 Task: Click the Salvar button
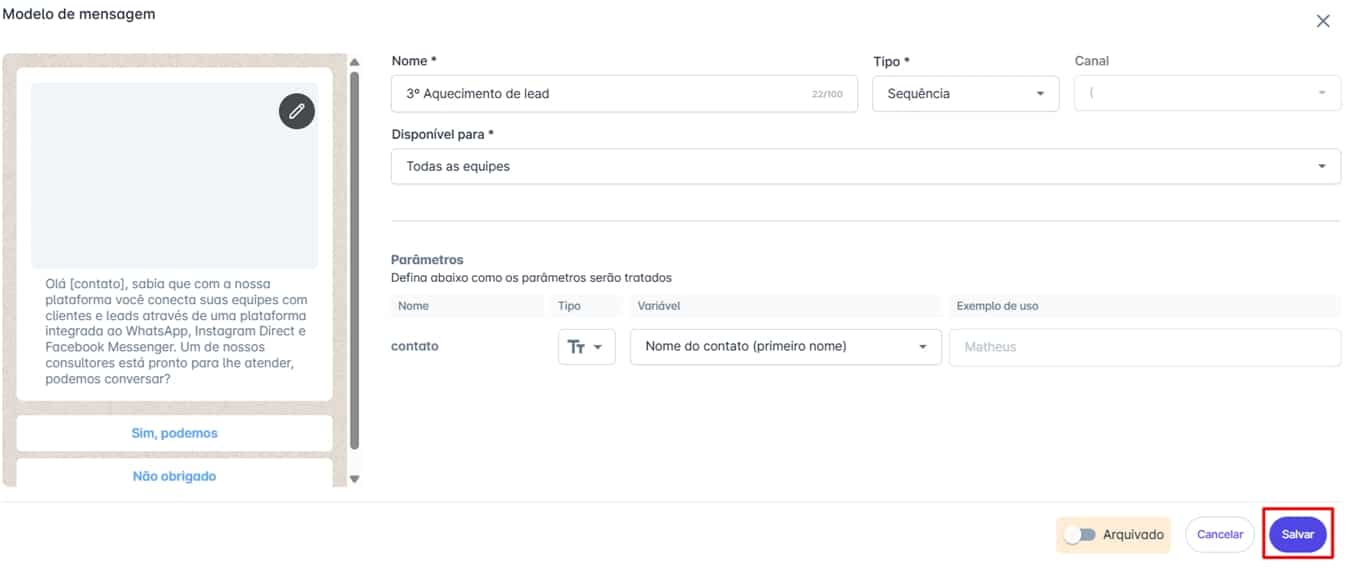pos(1298,535)
